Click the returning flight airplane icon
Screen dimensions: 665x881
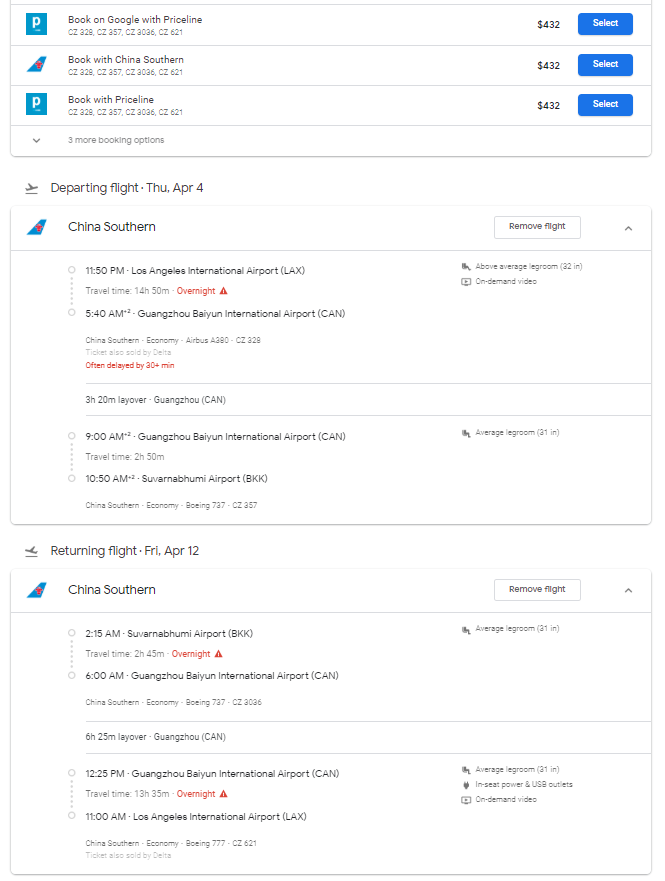(32, 551)
